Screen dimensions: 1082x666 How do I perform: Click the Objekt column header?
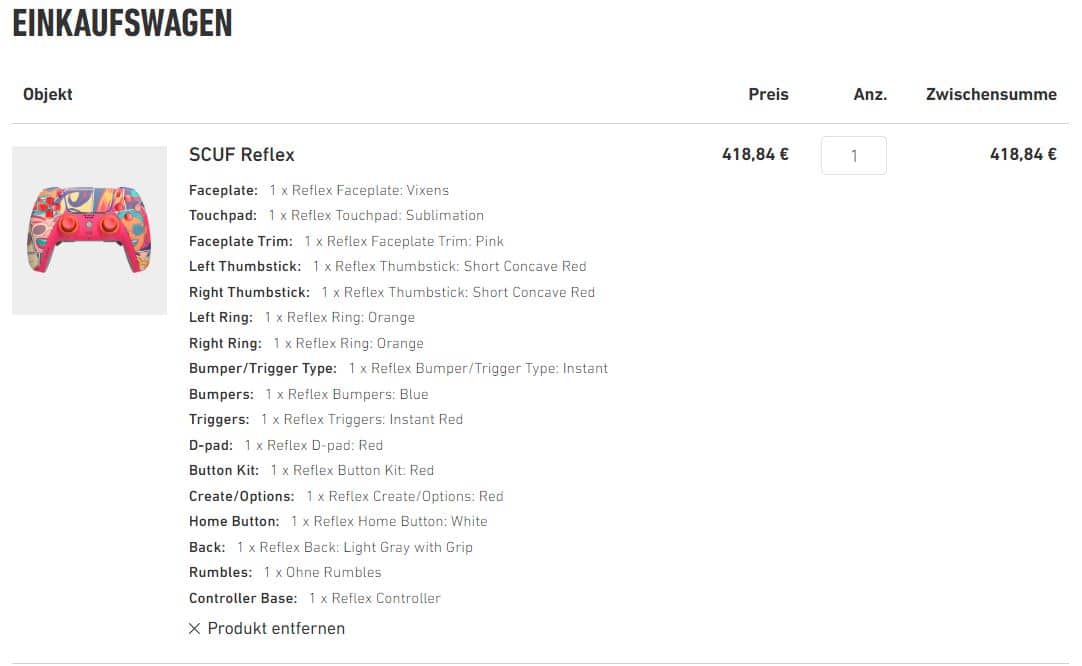click(48, 95)
